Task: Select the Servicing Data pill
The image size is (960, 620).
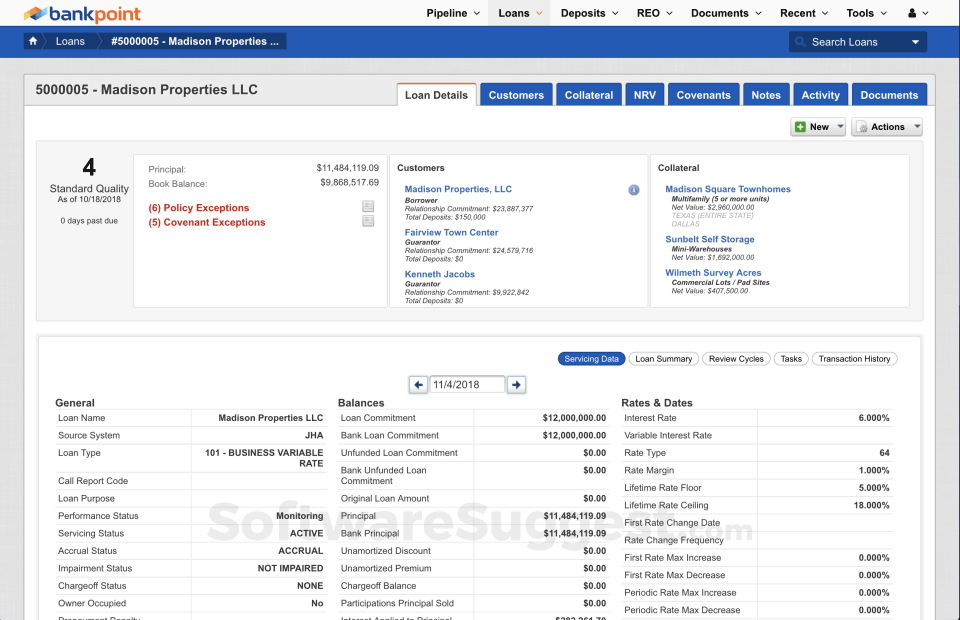Action: tap(592, 359)
